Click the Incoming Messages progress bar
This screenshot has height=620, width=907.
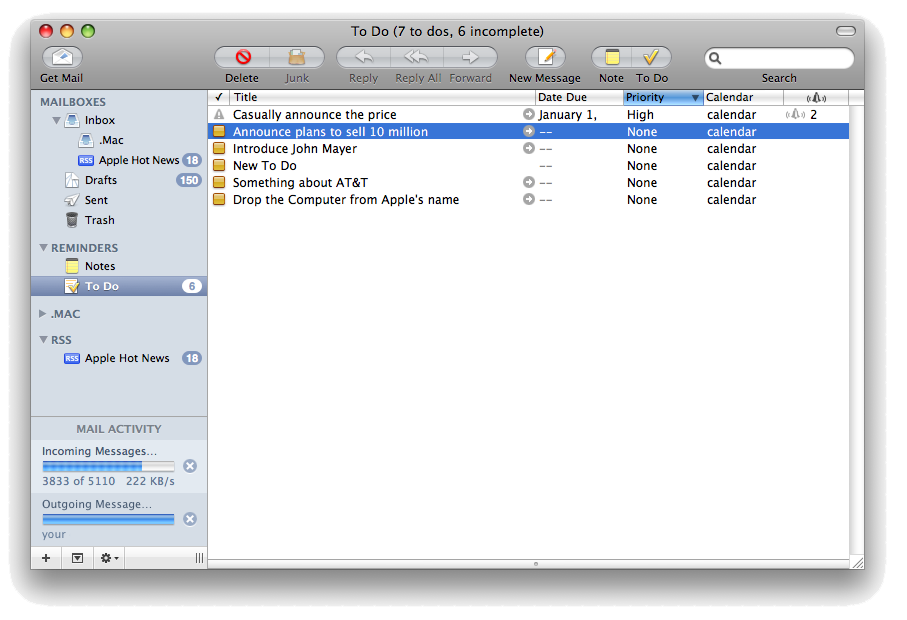pyautogui.click(x=108, y=466)
